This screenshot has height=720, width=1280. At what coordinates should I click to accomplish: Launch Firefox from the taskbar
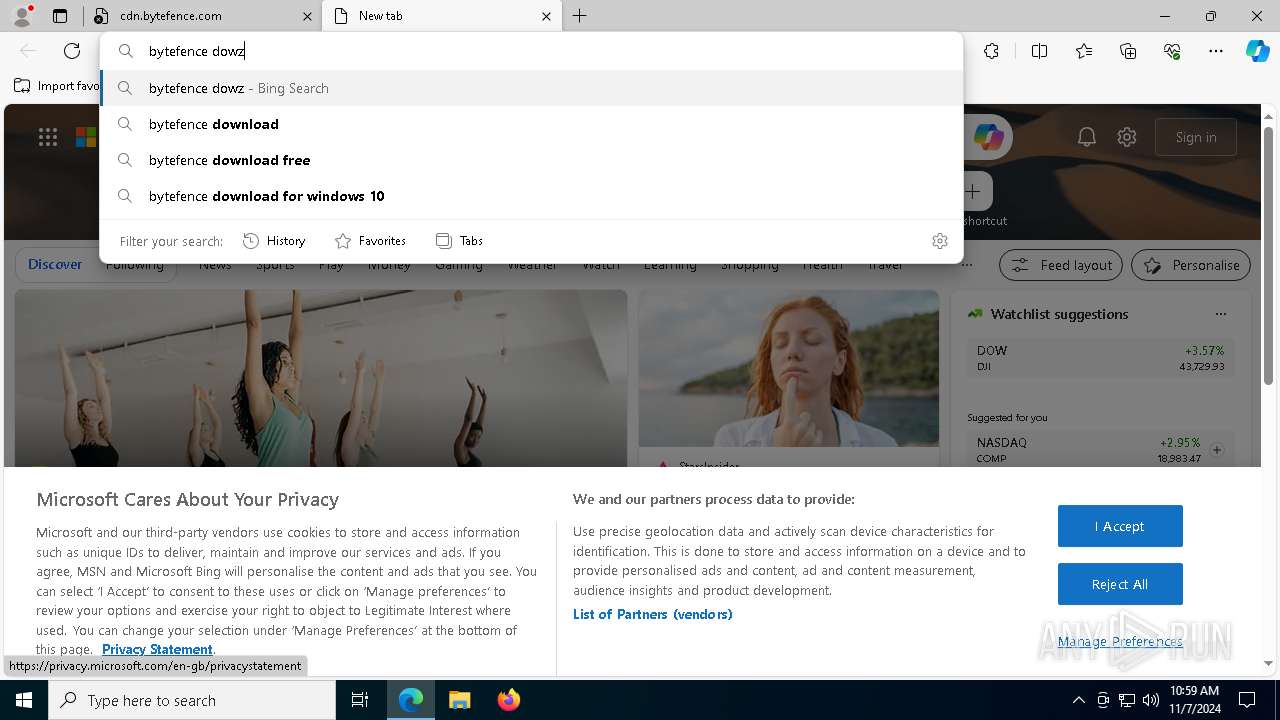(508, 700)
